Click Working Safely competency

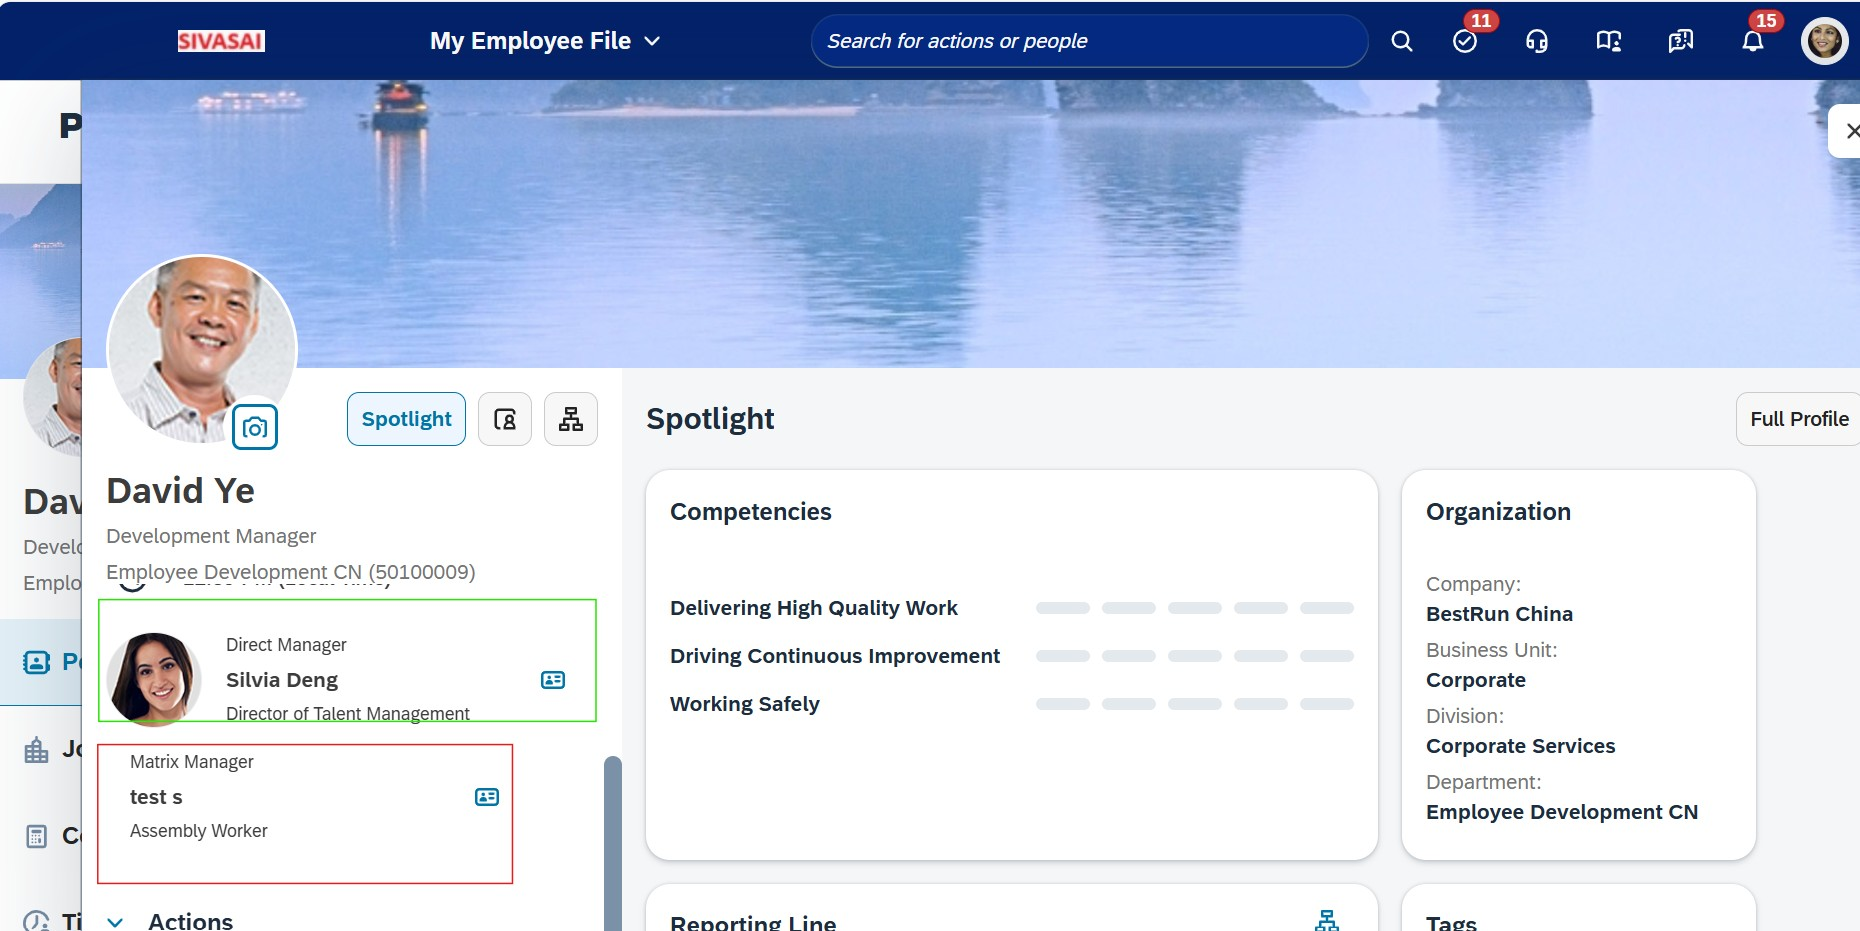(745, 704)
